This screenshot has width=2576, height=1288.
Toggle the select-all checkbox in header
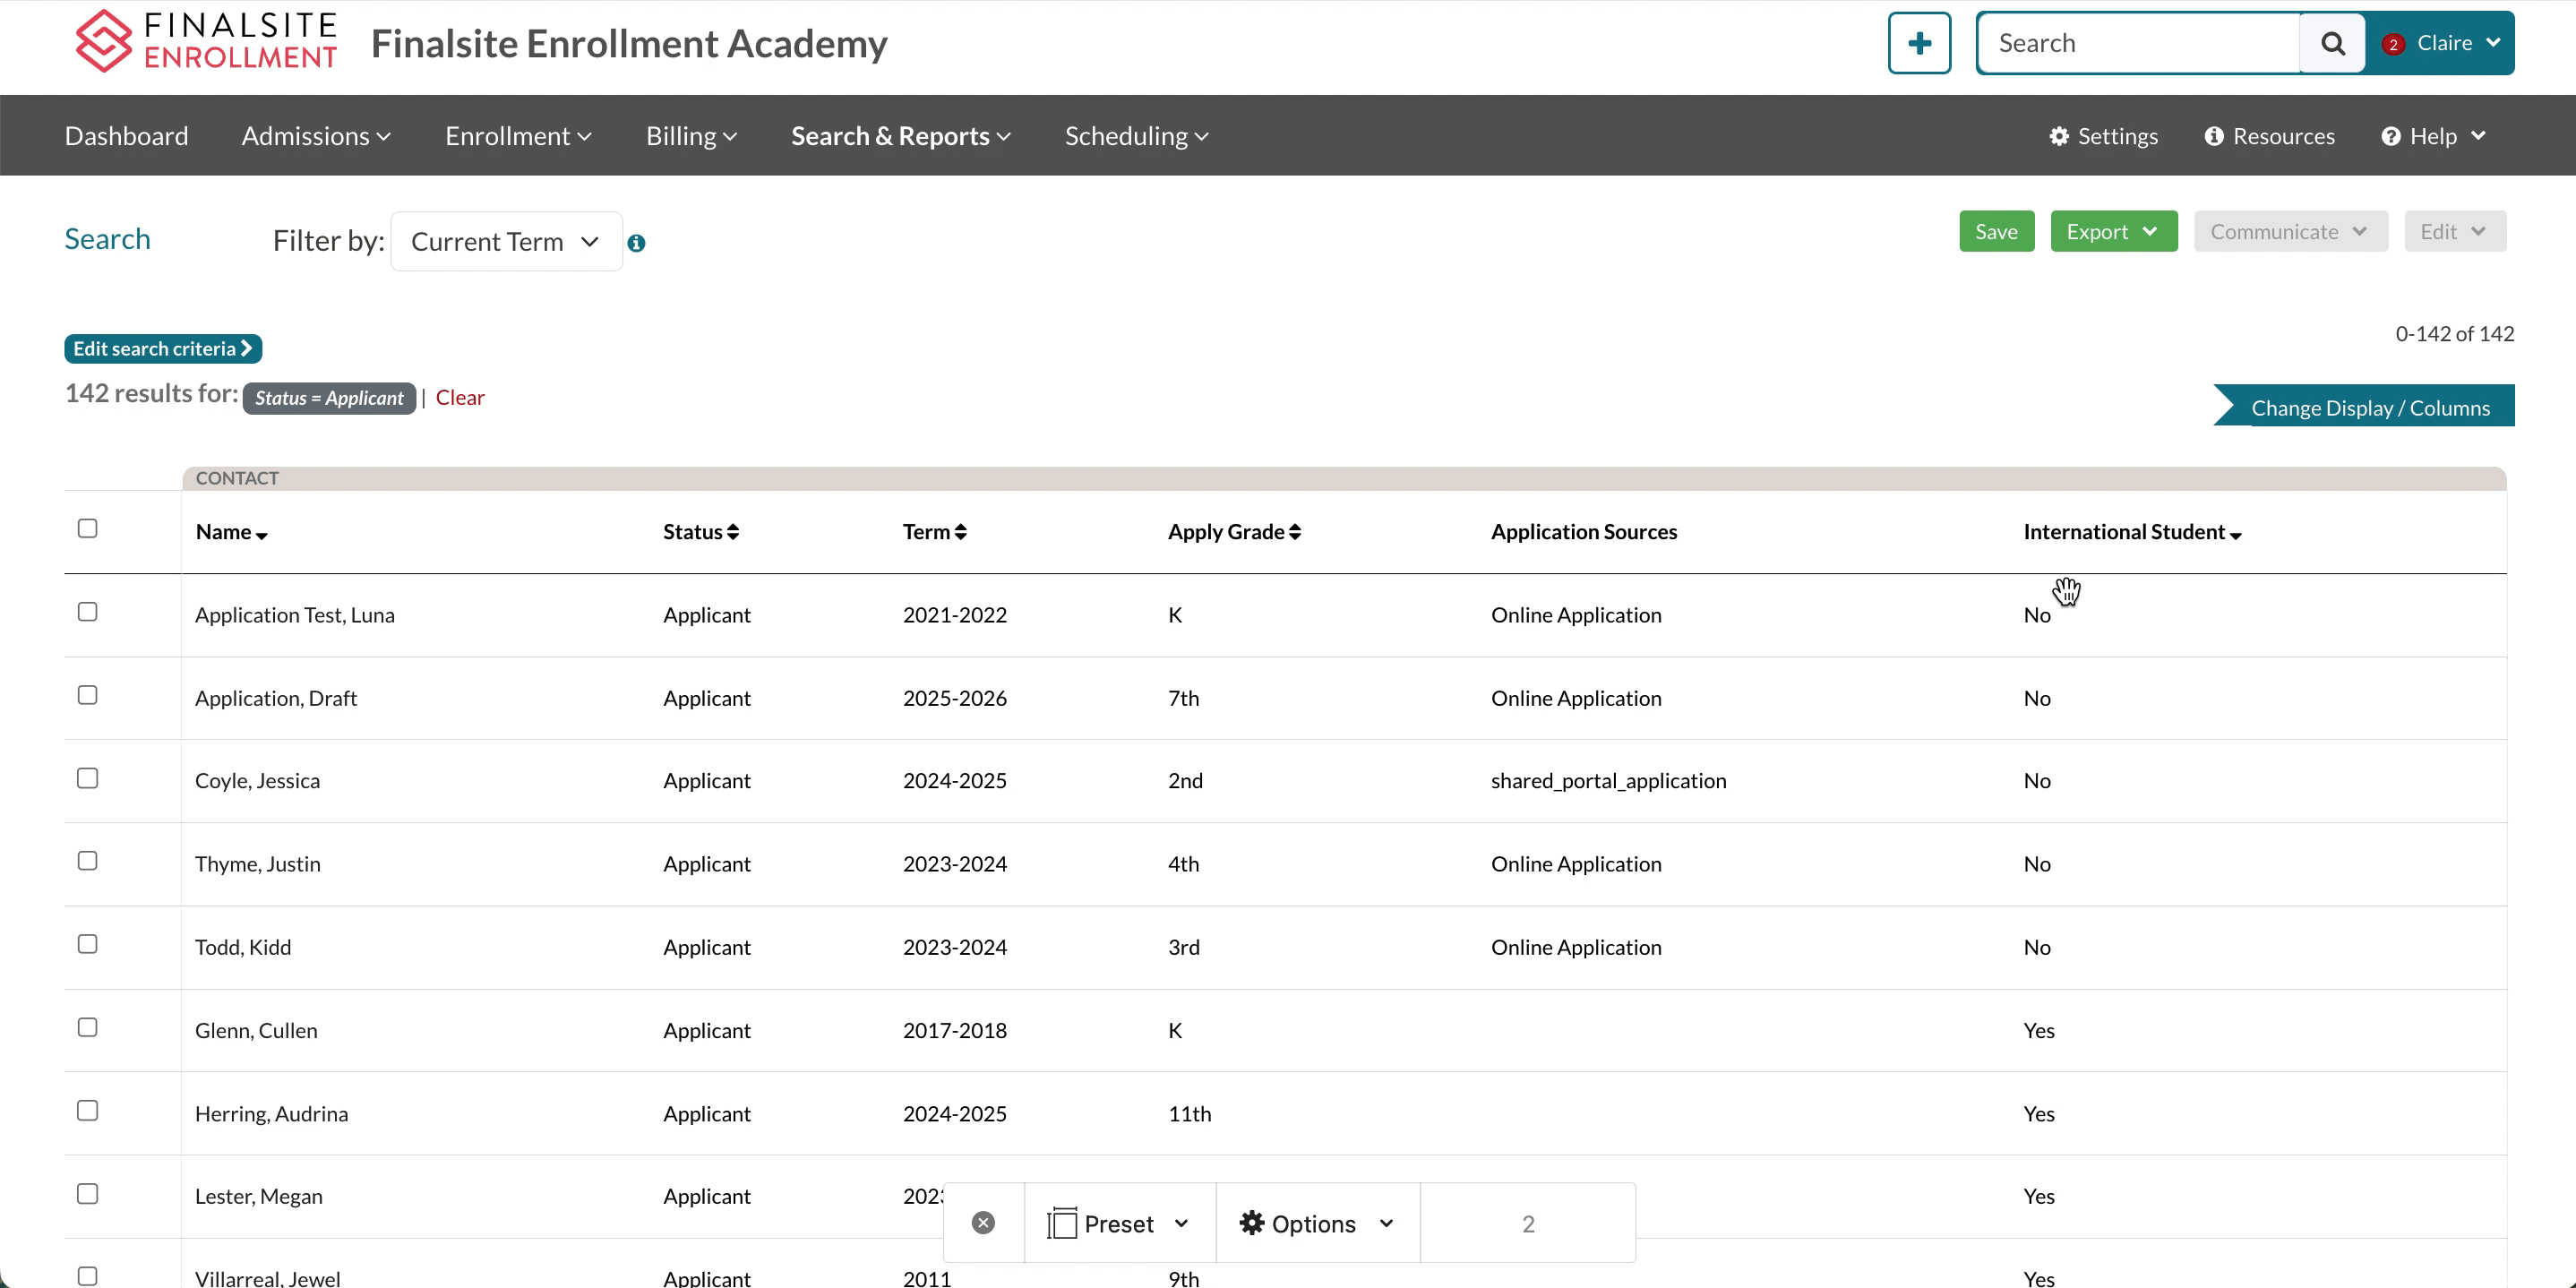tap(87, 529)
